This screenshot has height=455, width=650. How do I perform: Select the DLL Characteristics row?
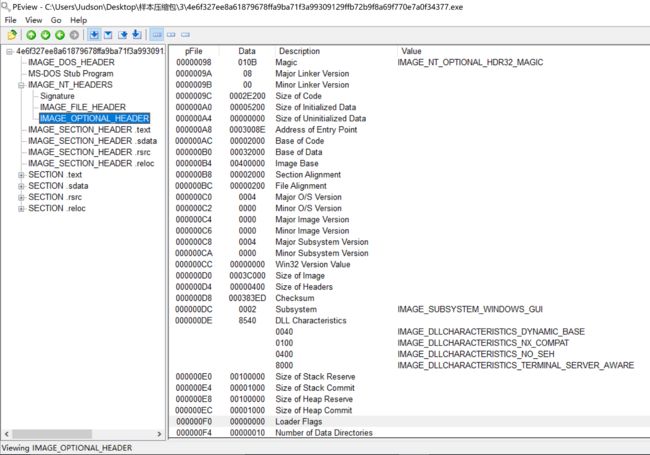(x=408, y=320)
